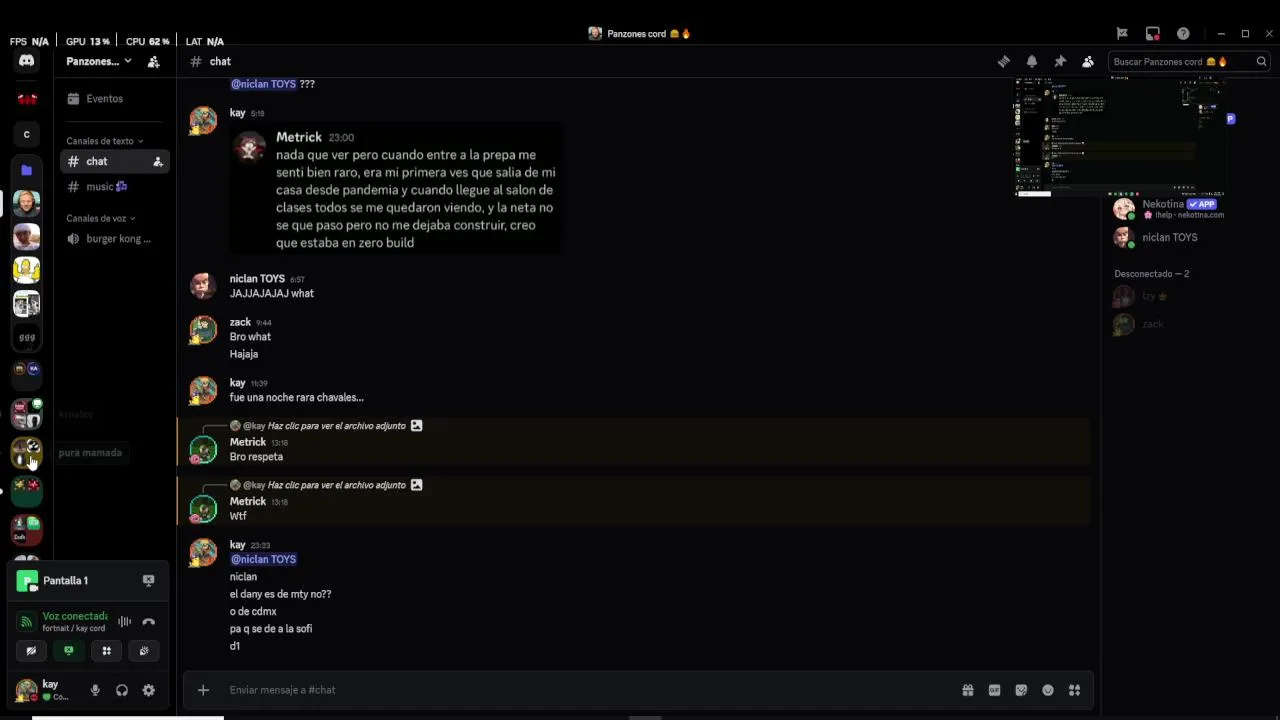Toggle microphone mute
Viewport: 1280px width, 720px height.
(95, 690)
